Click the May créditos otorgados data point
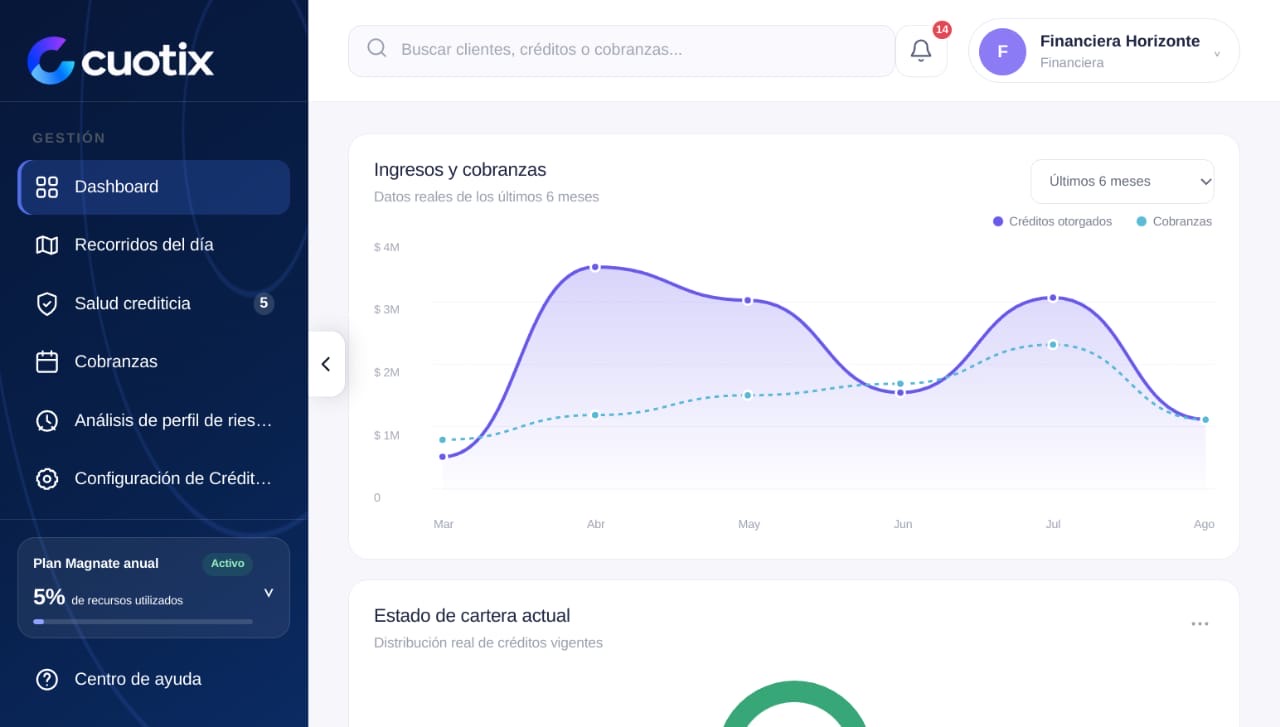The image size is (1280, 727). pos(747,300)
